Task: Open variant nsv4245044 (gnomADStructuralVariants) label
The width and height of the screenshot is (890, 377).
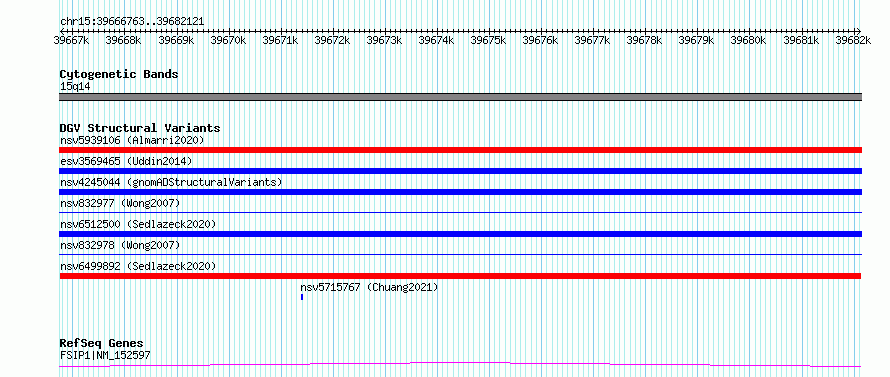Action: click(x=171, y=182)
